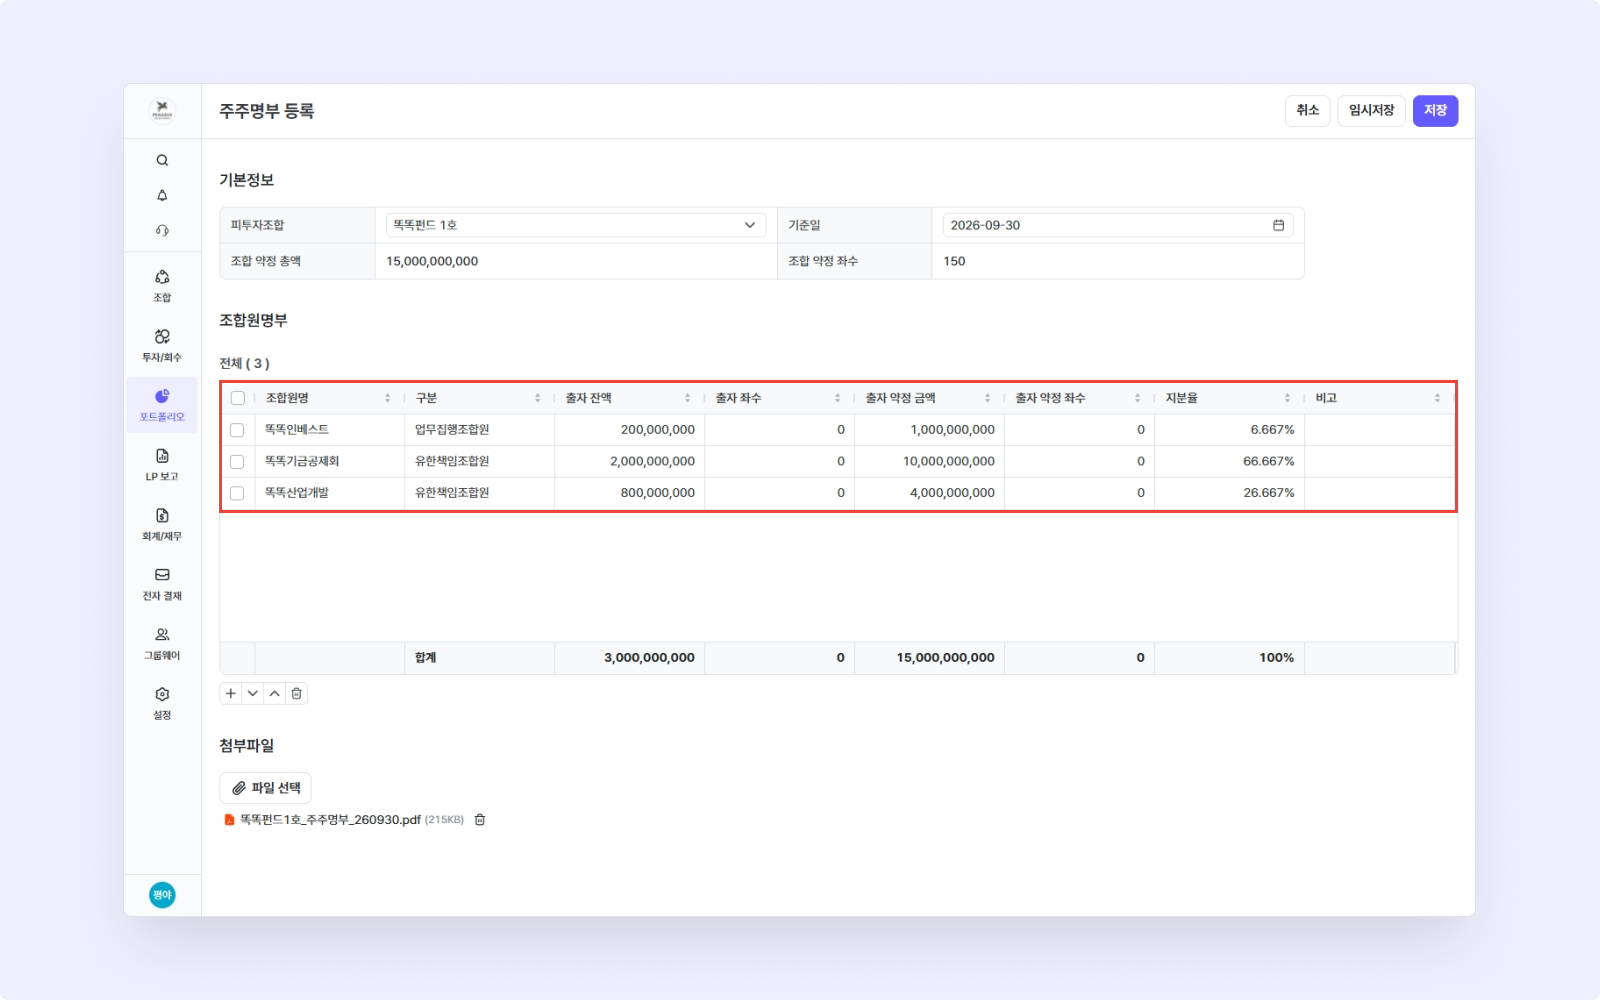The height and width of the screenshot is (1000, 1600).
Task: Open 설정 settings in the sidebar
Action: (x=162, y=703)
